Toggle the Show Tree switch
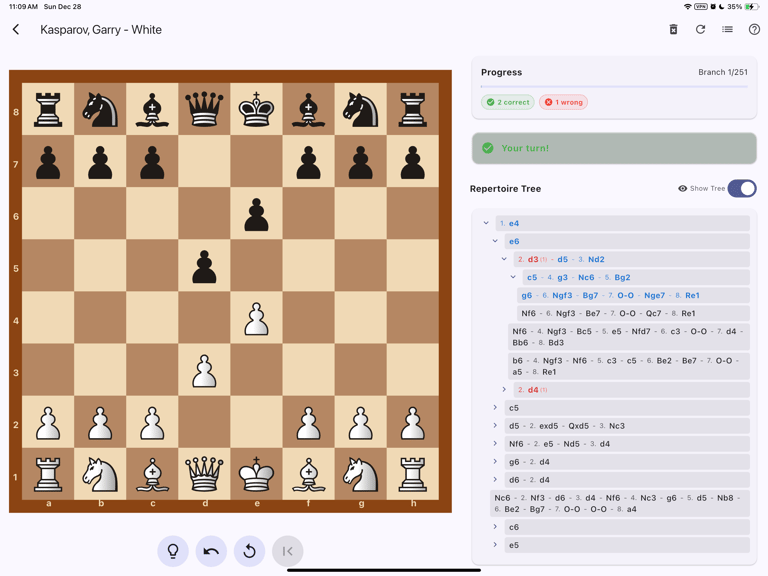This screenshot has width=768, height=576. coord(742,189)
